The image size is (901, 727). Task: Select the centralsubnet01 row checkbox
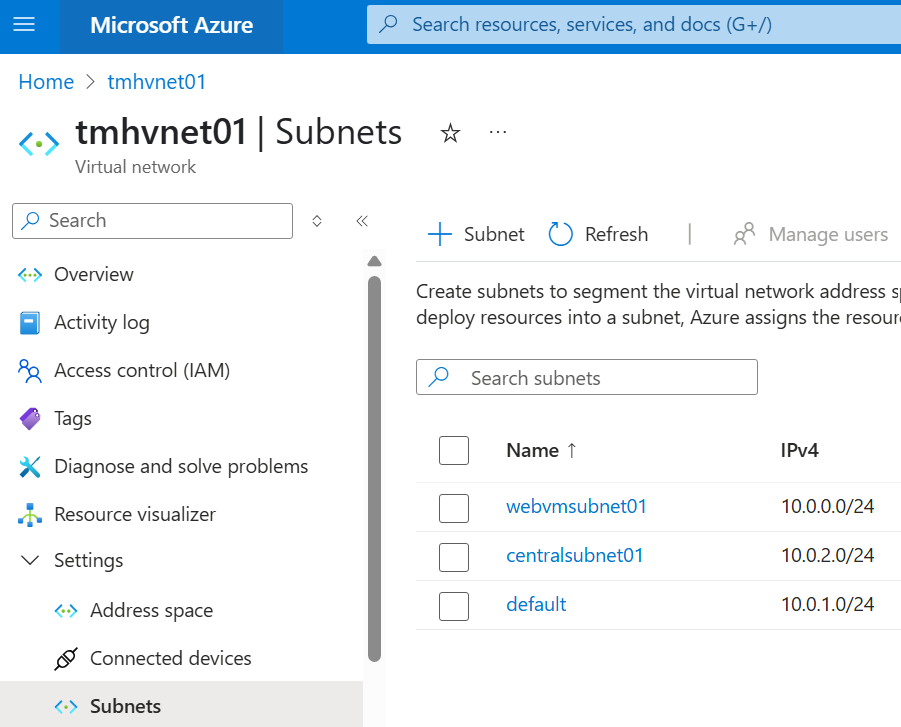[x=454, y=556]
